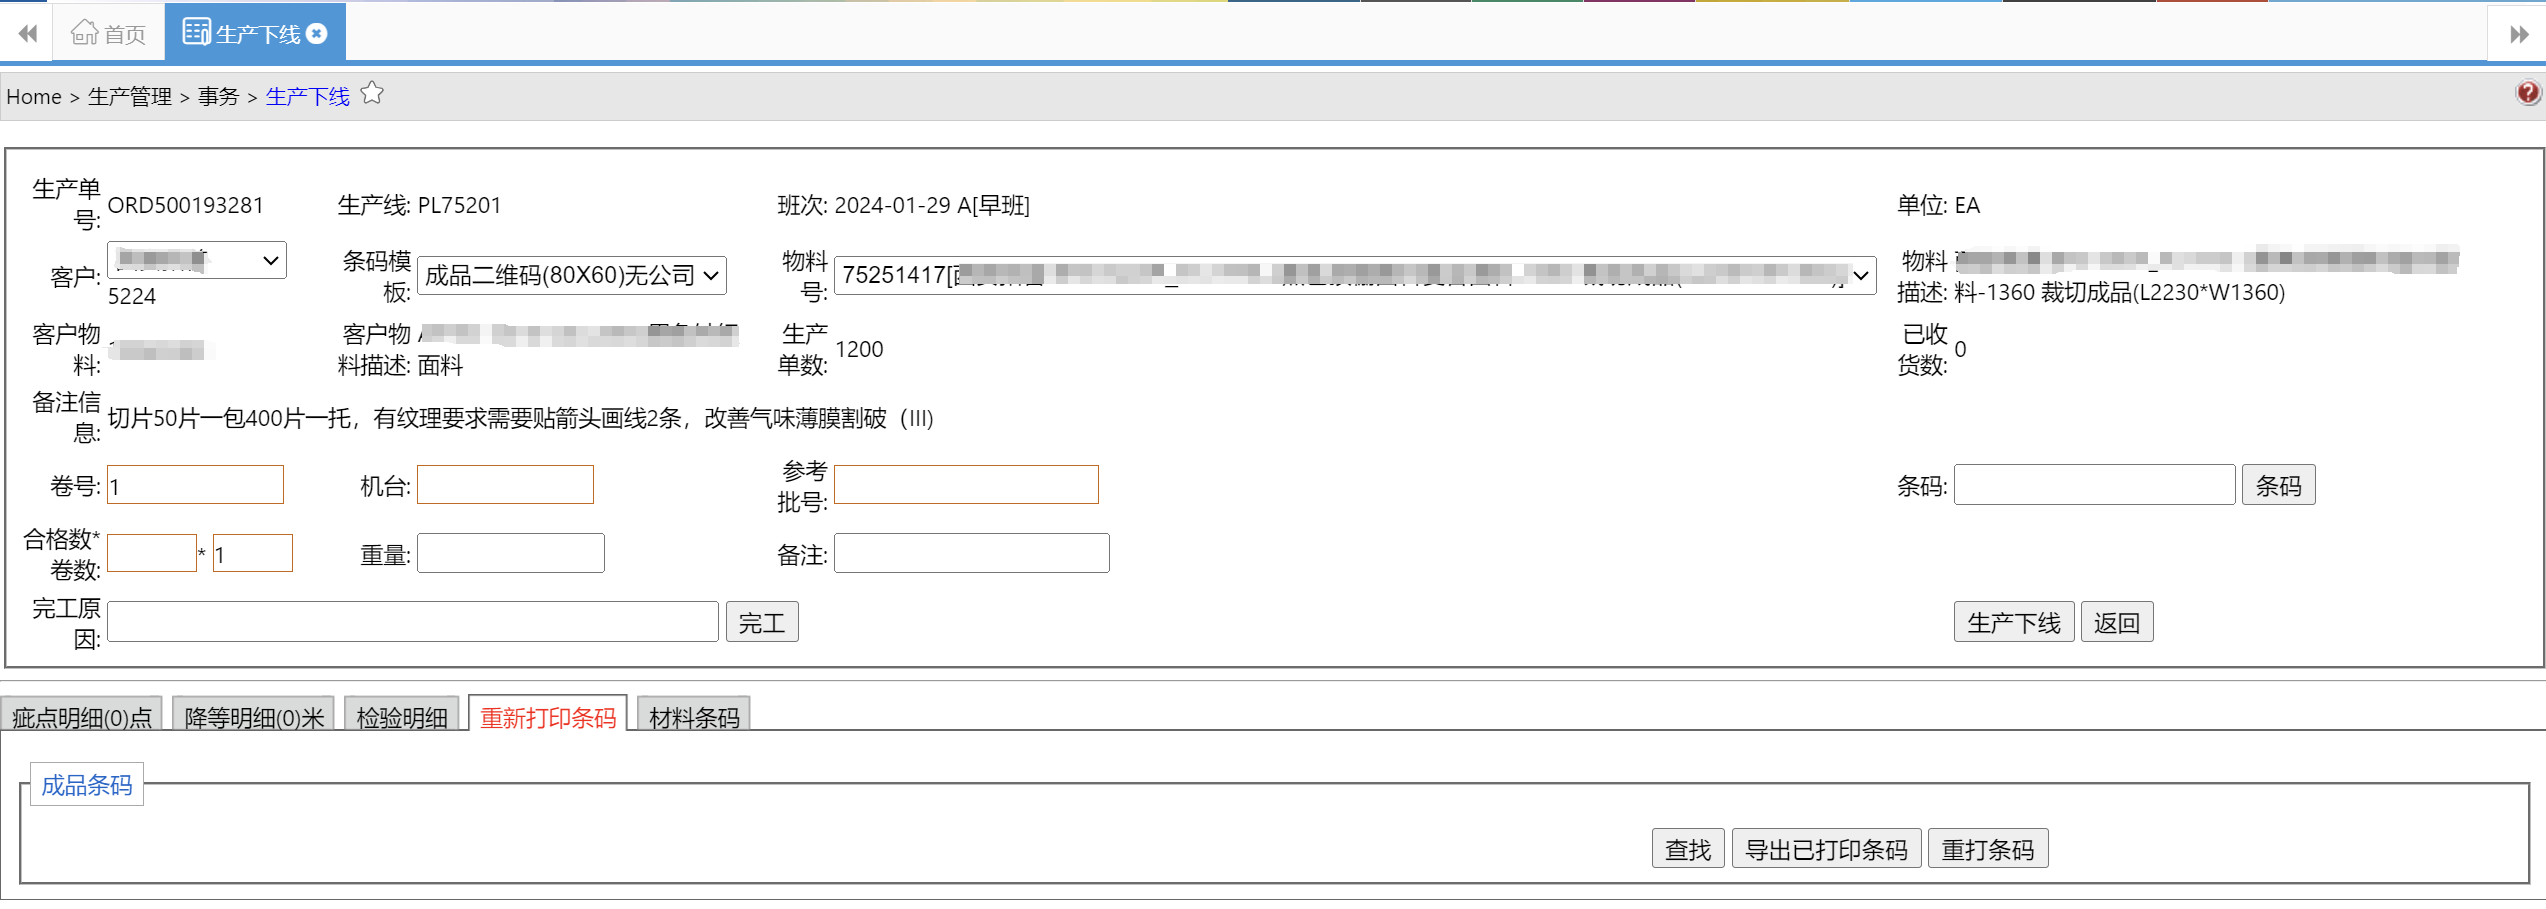Click 单位 value EA
This screenshot has height=909, width=2546.
[x=1967, y=205]
